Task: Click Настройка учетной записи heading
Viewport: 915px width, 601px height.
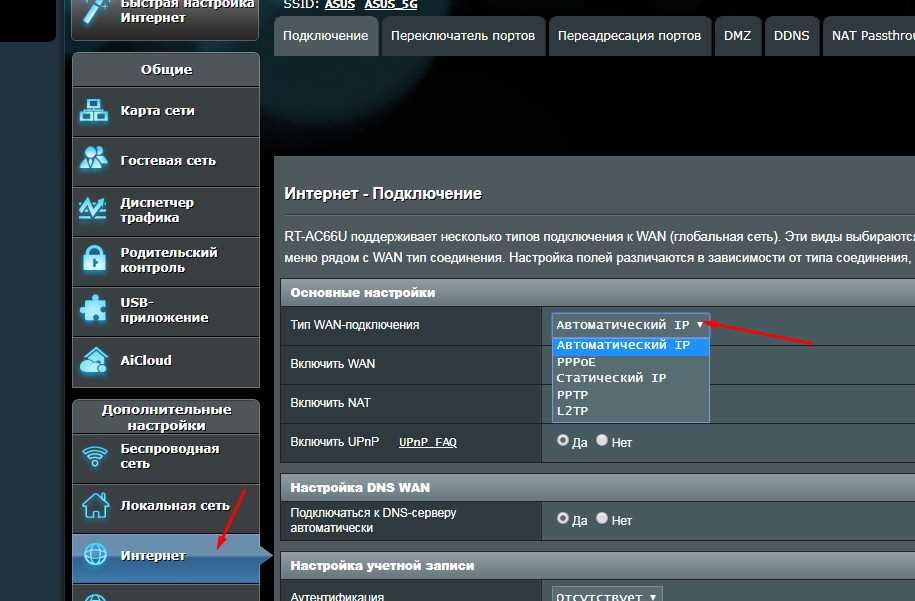Action: 382,565
